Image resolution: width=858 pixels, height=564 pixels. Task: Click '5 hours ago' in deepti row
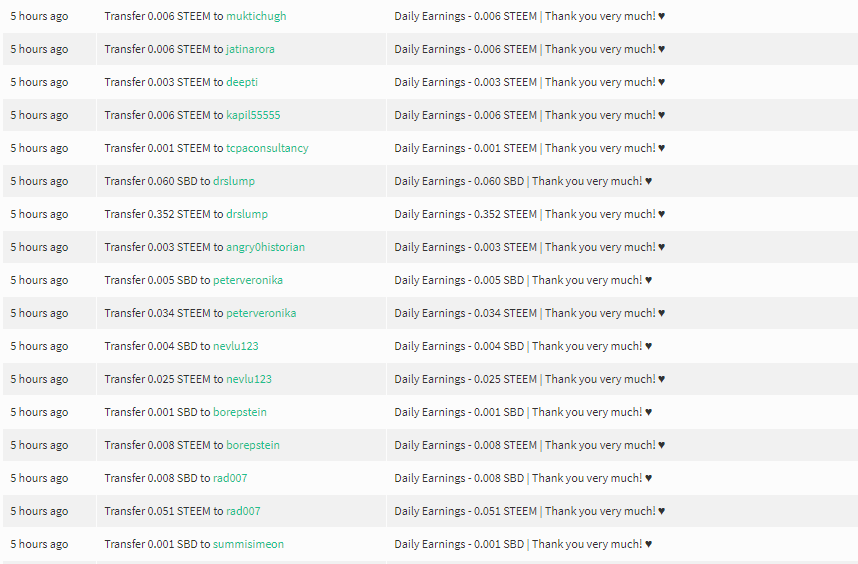pyautogui.click(x=39, y=82)
